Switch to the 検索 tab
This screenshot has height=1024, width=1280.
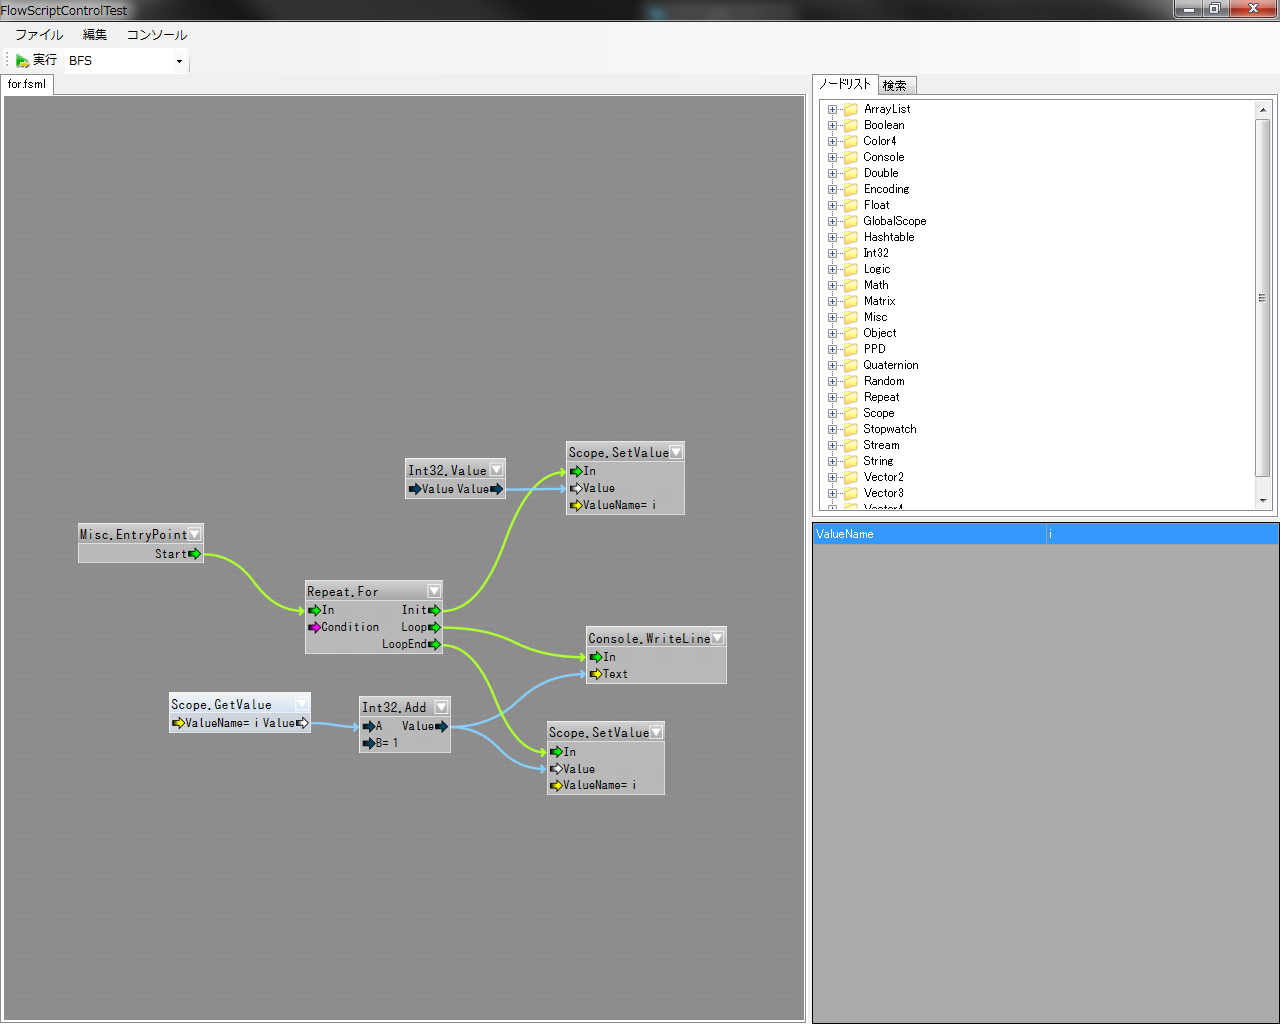pyautogui.click(x=895, y=86)
